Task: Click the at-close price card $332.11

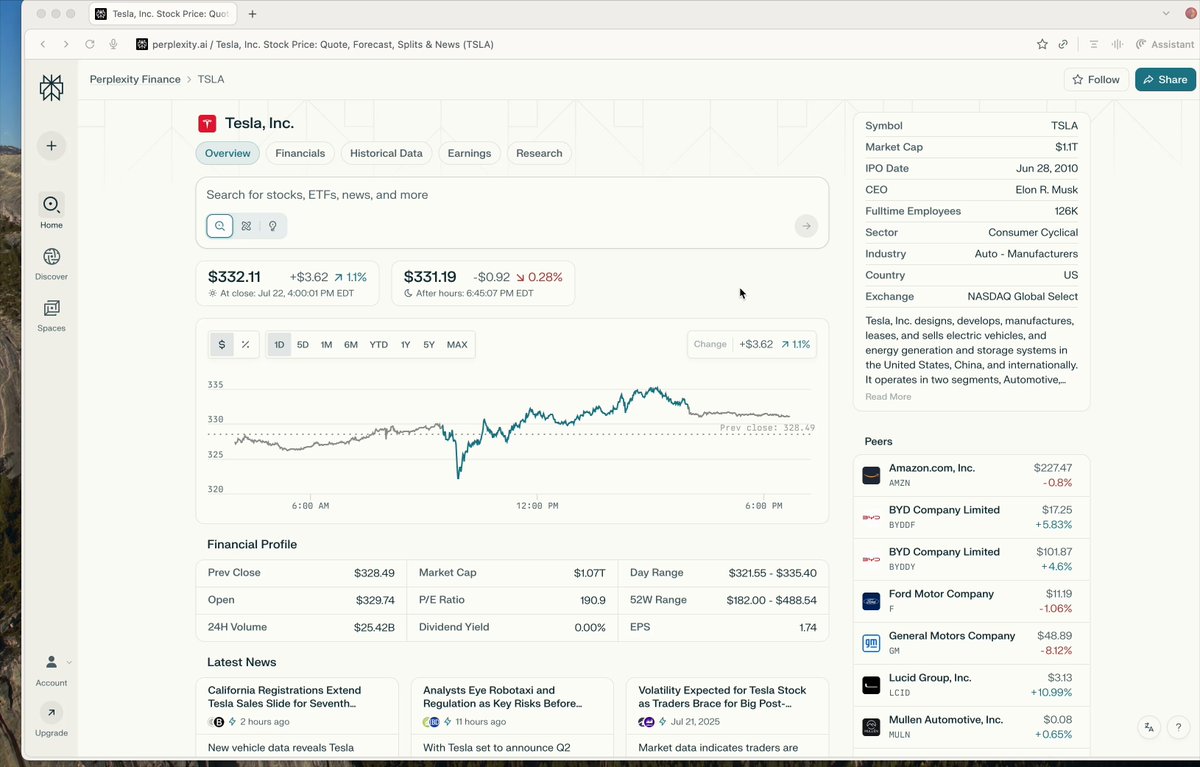Action: 287,283
